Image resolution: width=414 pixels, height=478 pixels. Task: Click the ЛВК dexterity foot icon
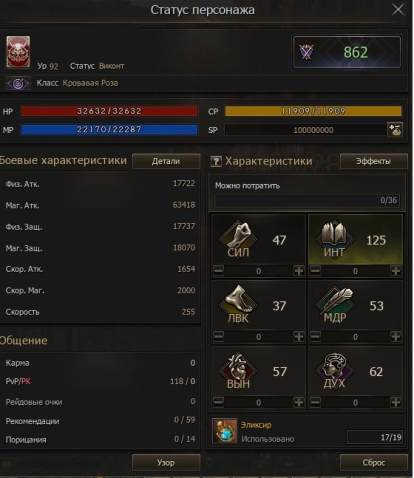coord(238,304)
